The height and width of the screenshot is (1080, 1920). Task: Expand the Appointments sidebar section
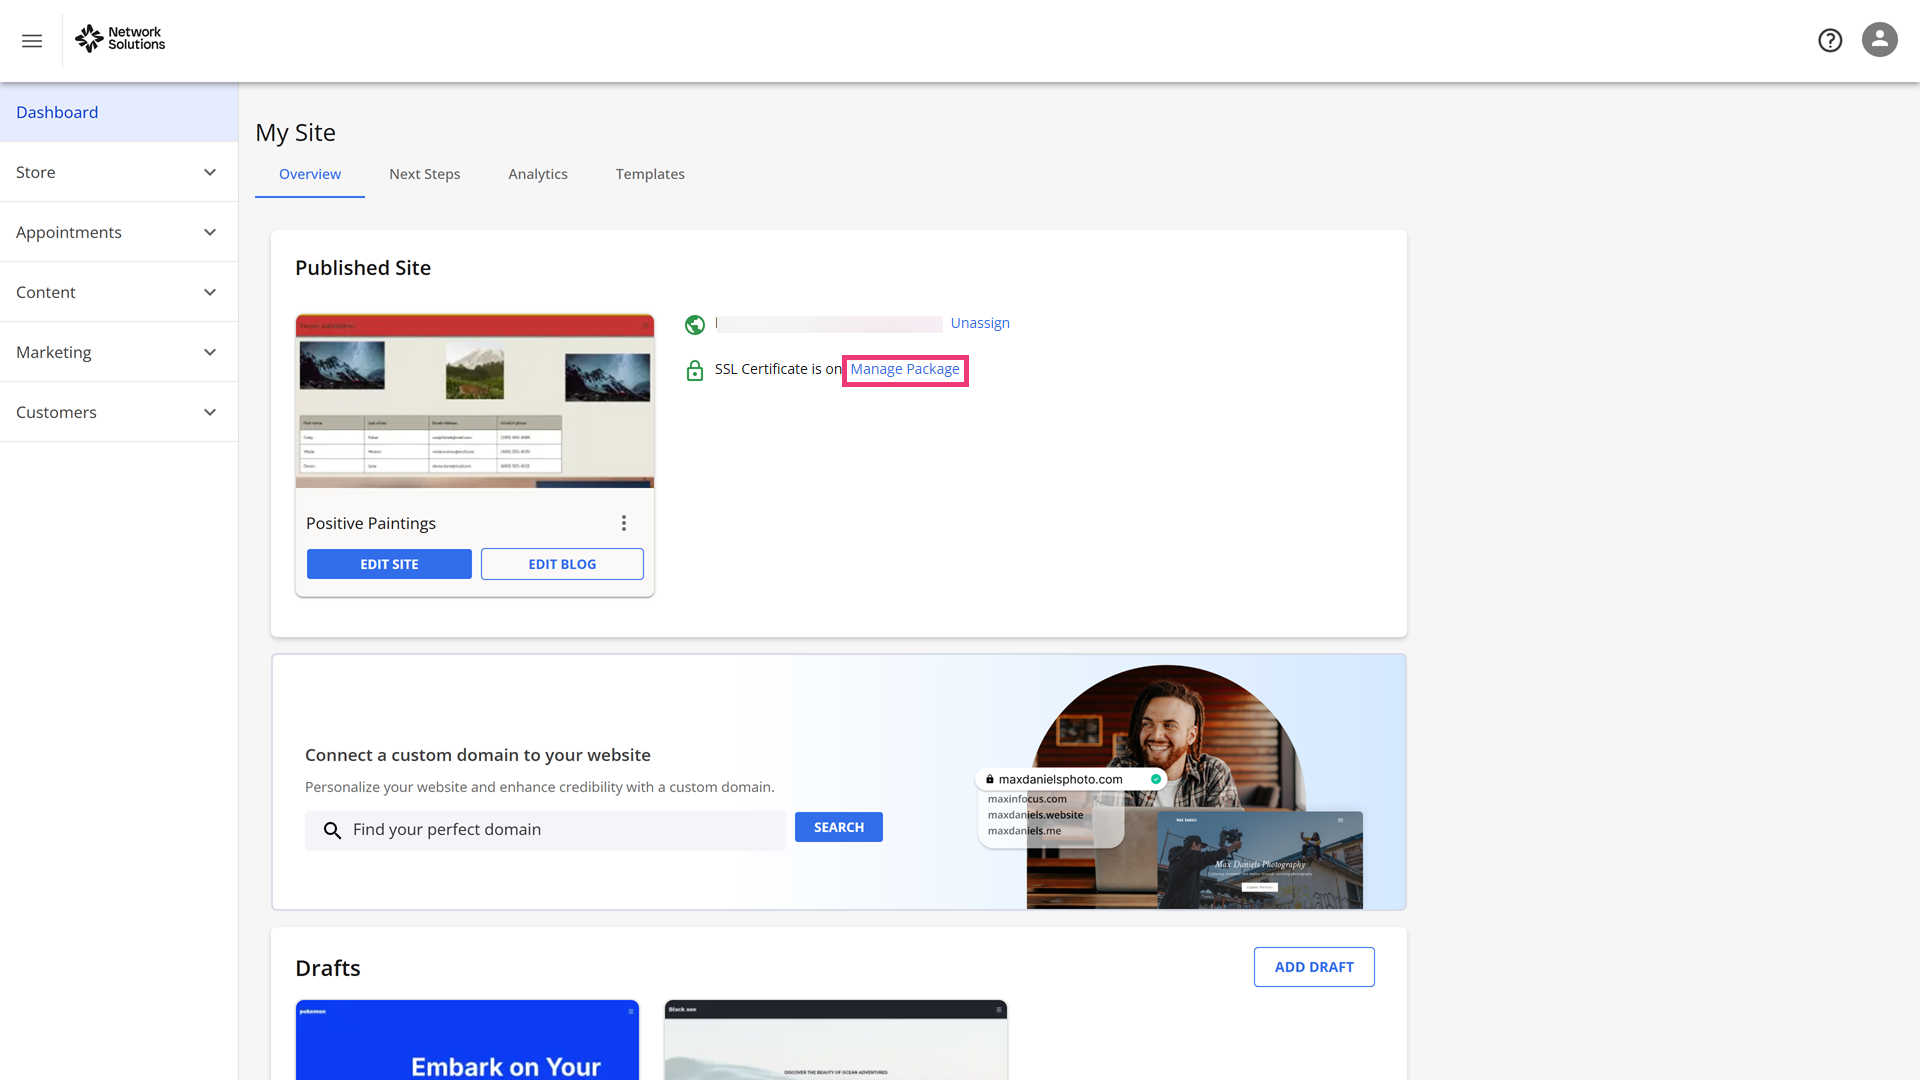point(119,232)
